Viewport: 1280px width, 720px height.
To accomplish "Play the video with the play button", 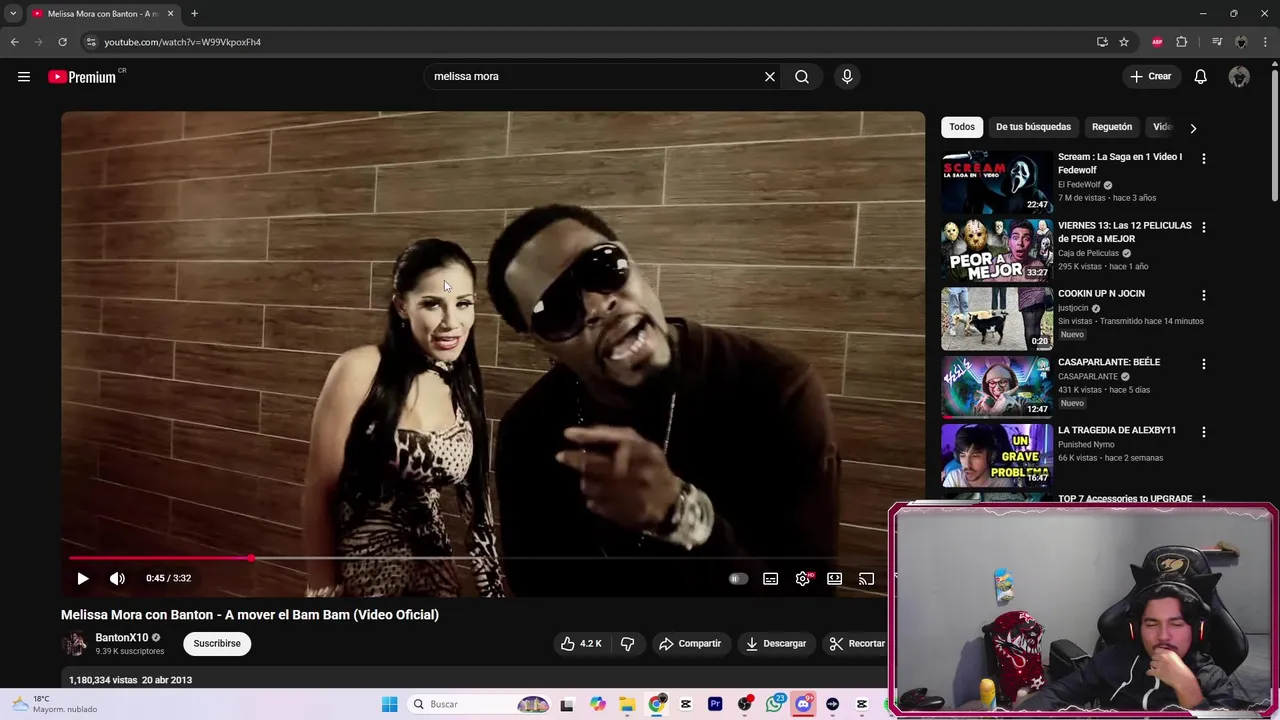I will point(83,578).
